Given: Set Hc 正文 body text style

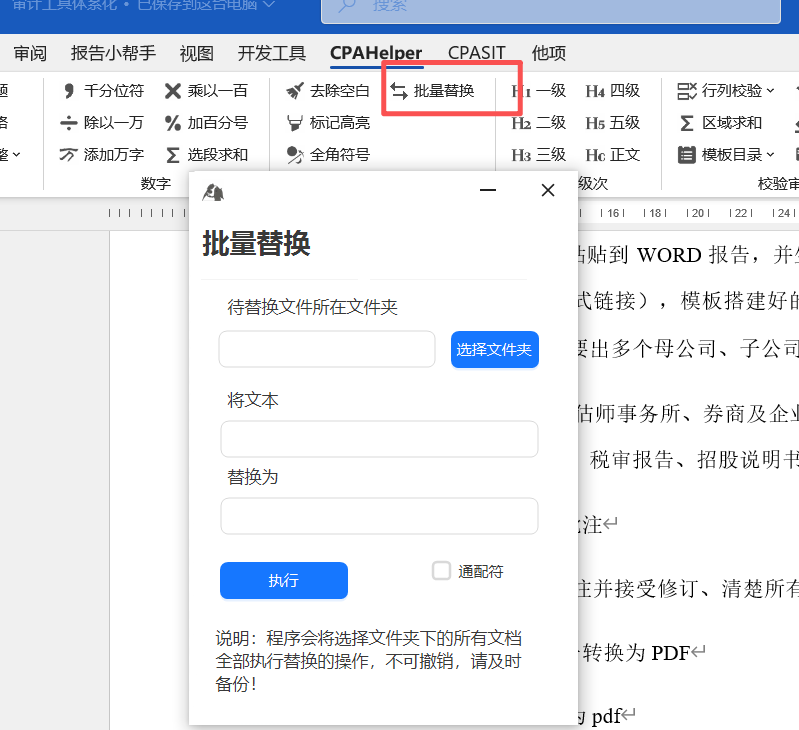Looking at the screenshot, I should tap(612, 155).
